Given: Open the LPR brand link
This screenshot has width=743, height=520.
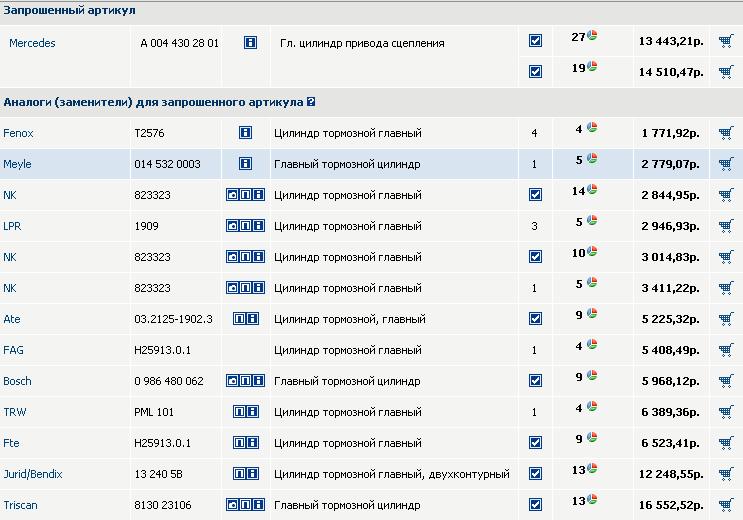Looking at the screenshot, I should 12,226.
